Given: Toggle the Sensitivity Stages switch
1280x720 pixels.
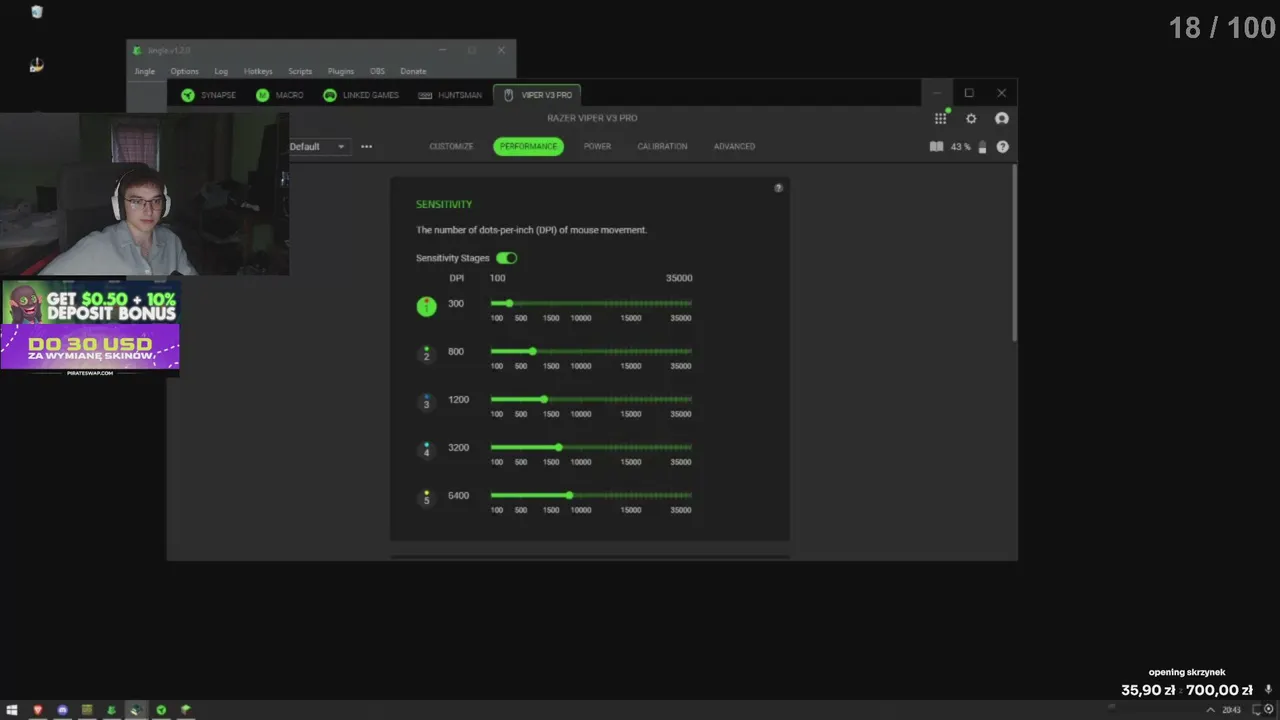Looking at the screenshot, I should tap(507, 258).
